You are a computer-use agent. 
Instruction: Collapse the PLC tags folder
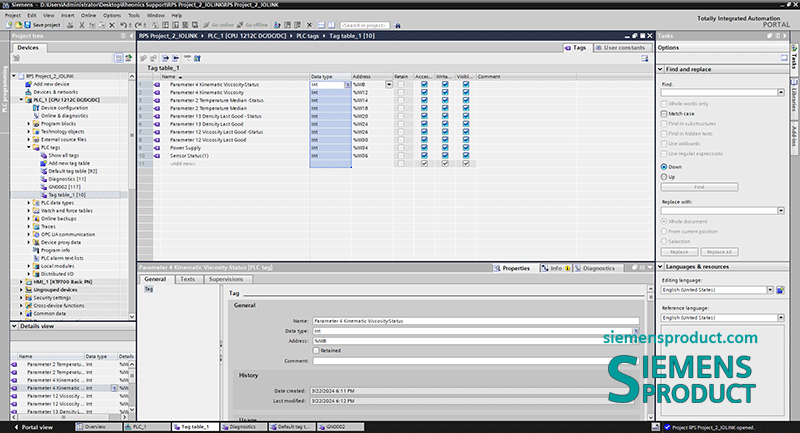coord(29,147)
